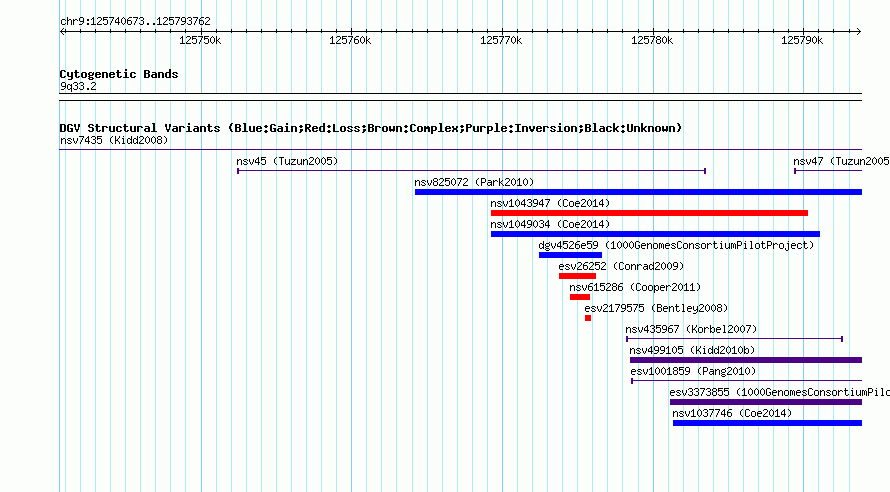Viewport: 890px width, 492px height.
Task: Select the blue nsv825072 gain bar
Action: click(x=639, y=192)
